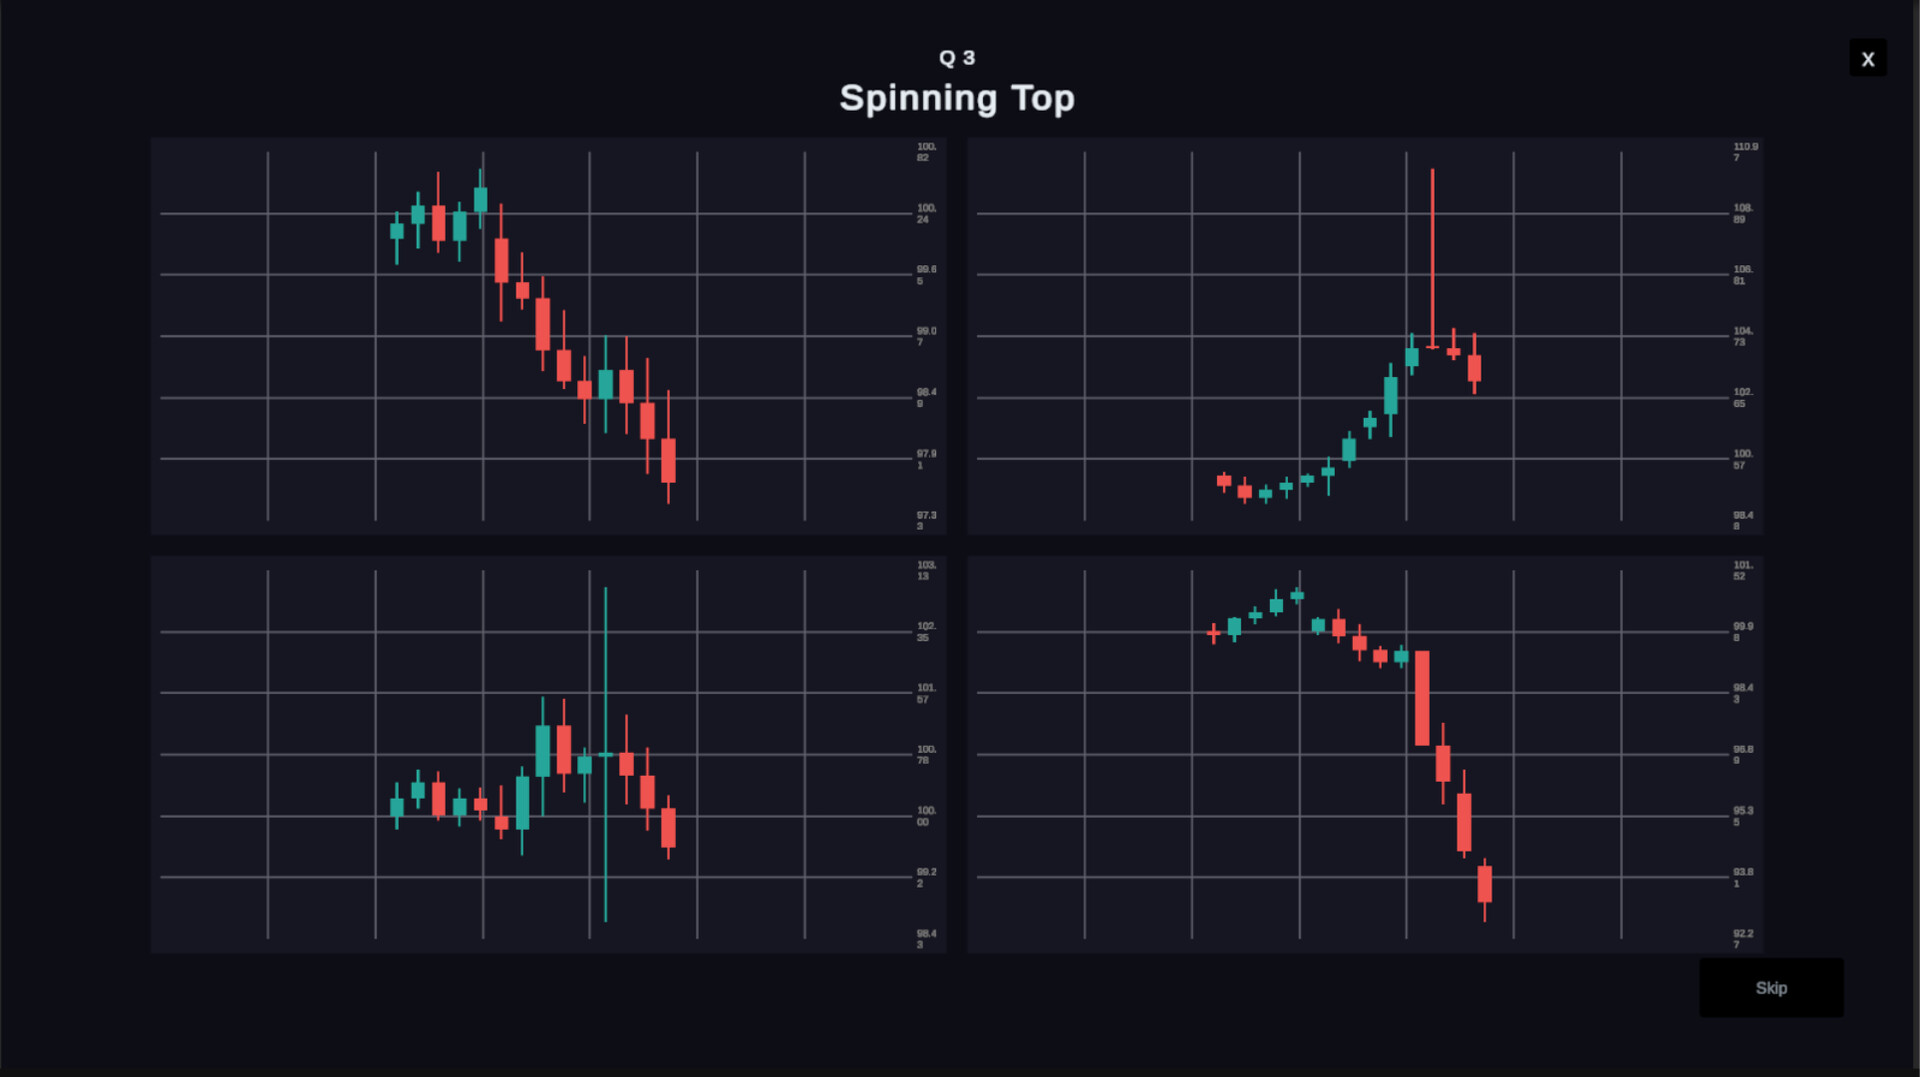Select the top-left downtrend chart
The width and height of the screenshot is (1920, 1077).
point(548,336)
